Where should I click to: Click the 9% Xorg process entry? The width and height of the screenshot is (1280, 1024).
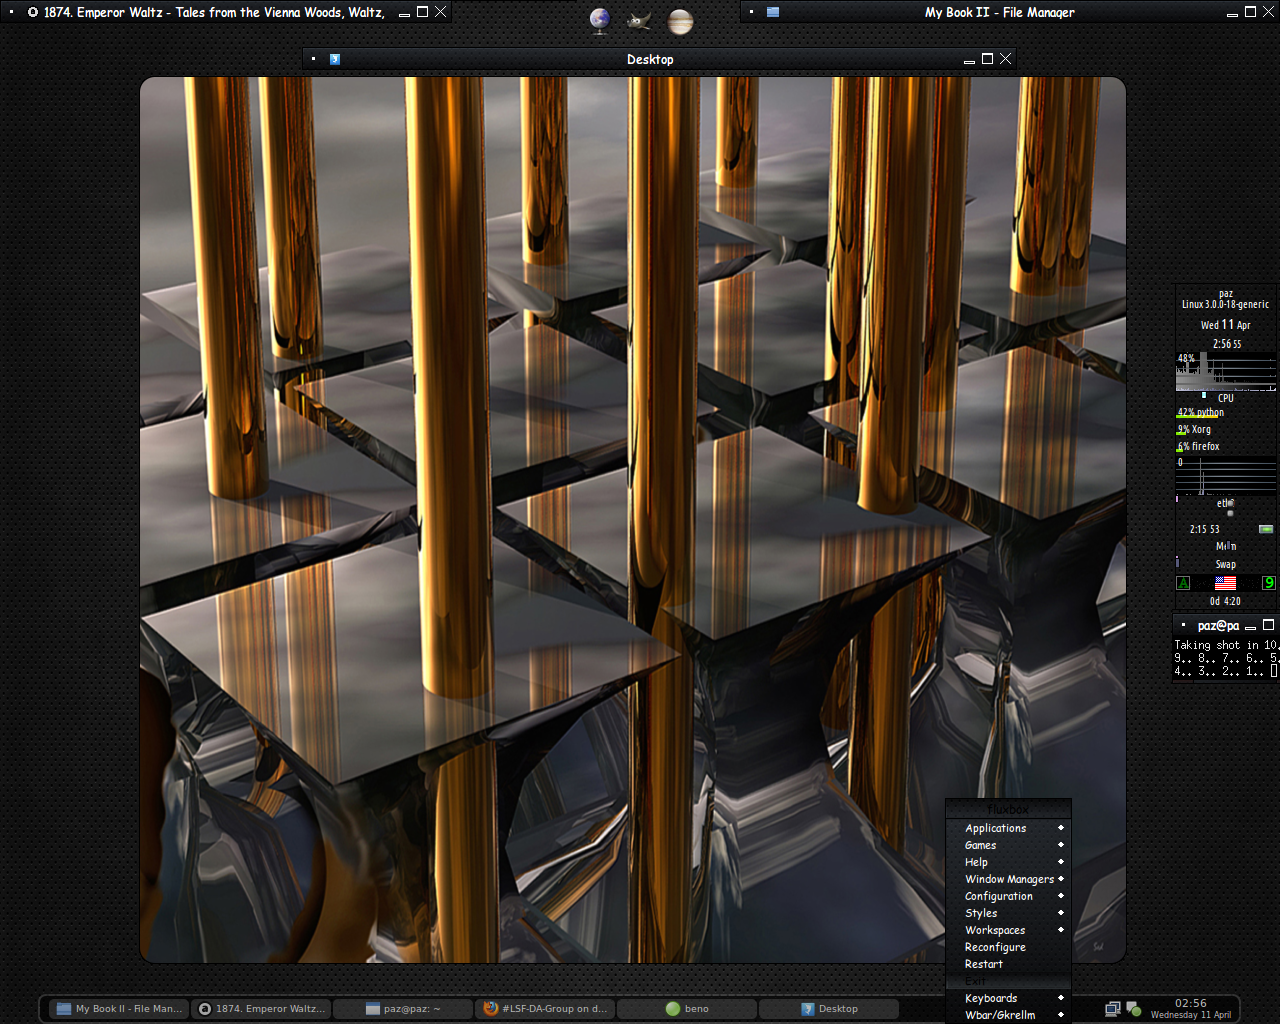[x=1194, y=429]
